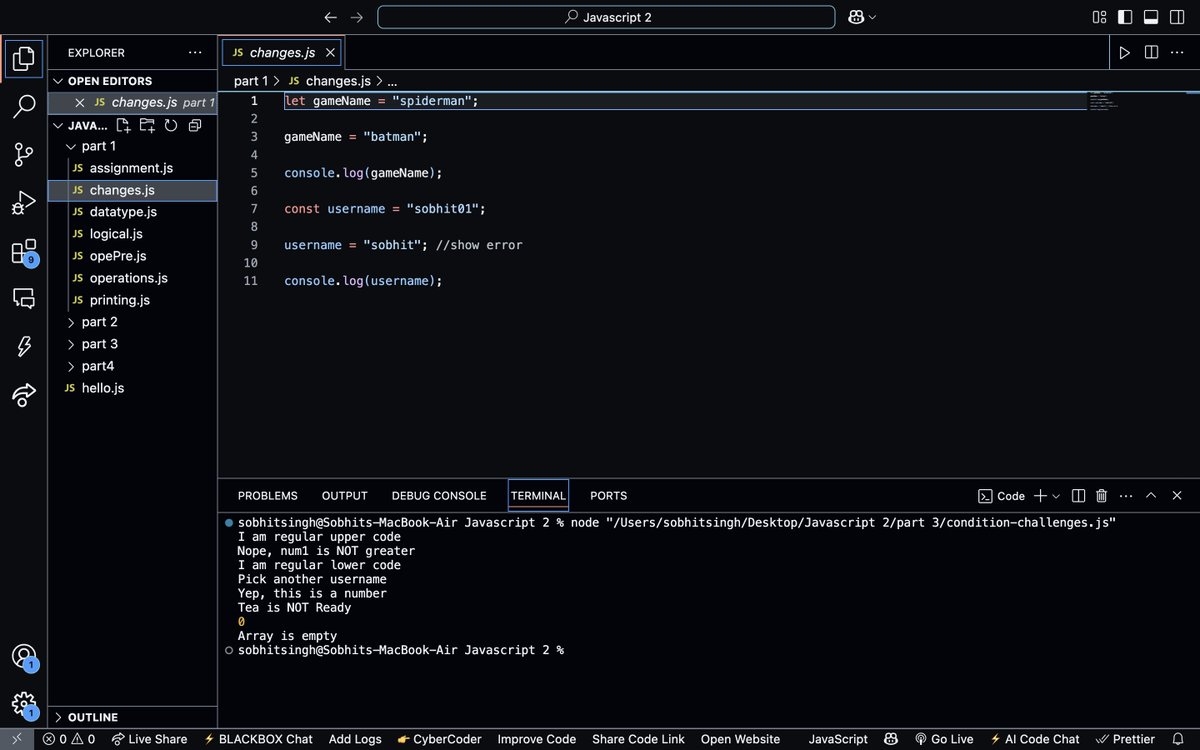Toggle bottom panel visibility
The height and width of the screenshot is (750, 1200).
[x=1151, y=17]
